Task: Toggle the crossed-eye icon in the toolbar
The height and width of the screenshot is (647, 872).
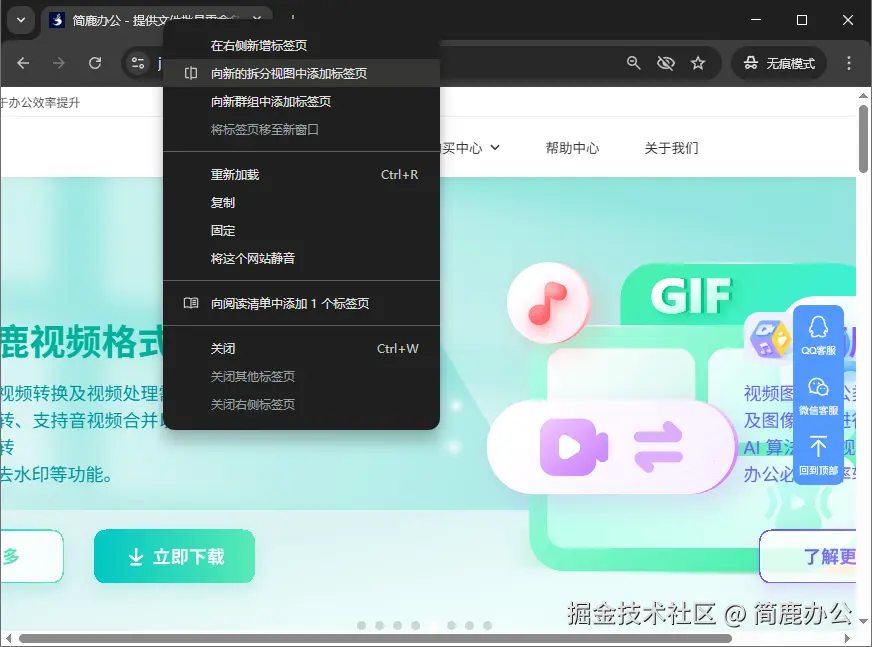Action: pyautogui.click(x=666, y=62)
